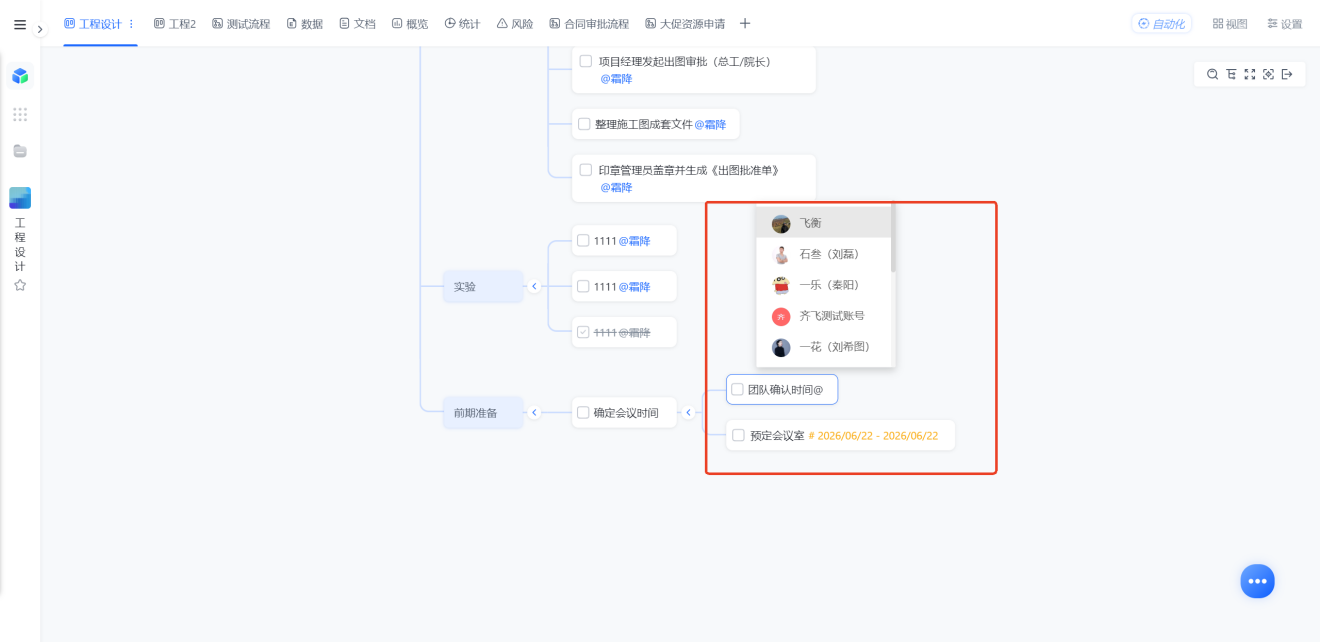Open the blue floating more-actions button
This screenshot has width=1320, height=642.
[x=1257, y=581]
